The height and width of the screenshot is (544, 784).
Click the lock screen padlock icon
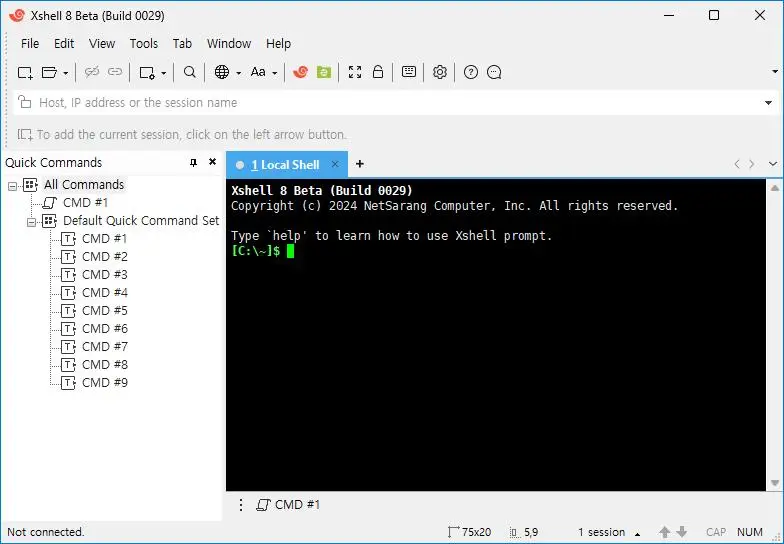(378, 72)
